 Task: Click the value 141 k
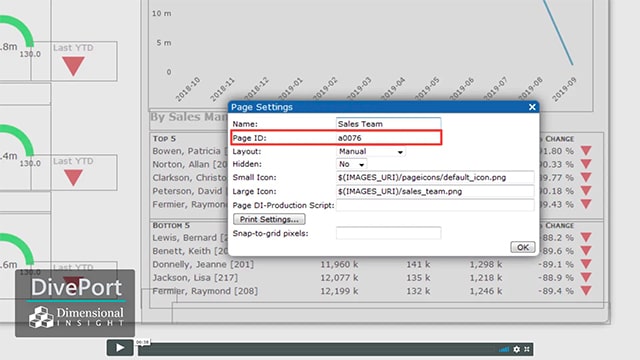tap(418, 264)
